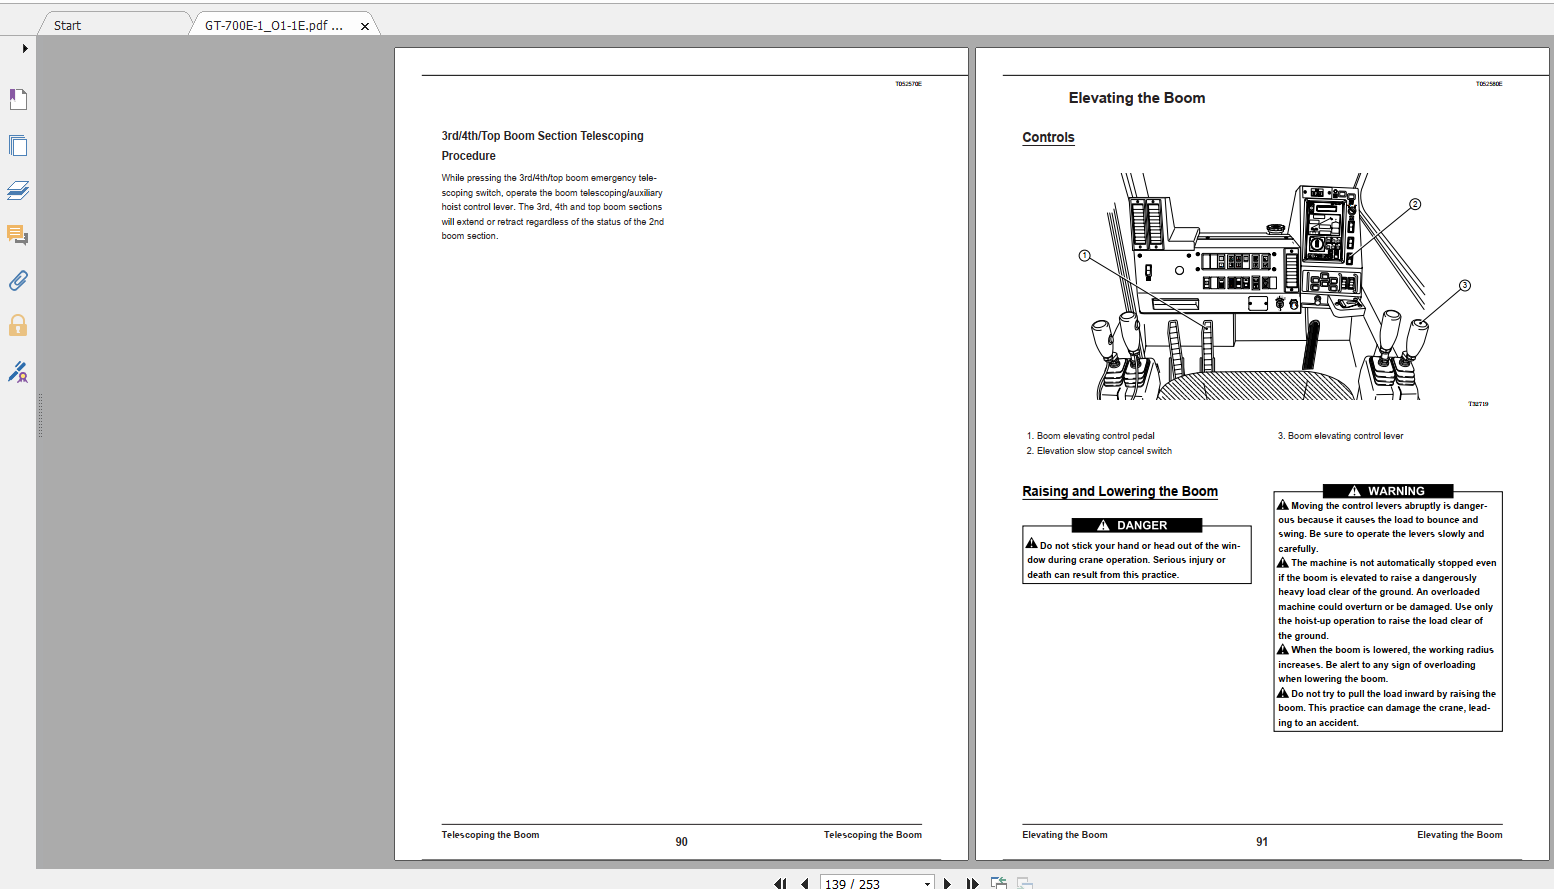
Task: Click callout number 3 in the diagram
Action: tap(1465, 285)
